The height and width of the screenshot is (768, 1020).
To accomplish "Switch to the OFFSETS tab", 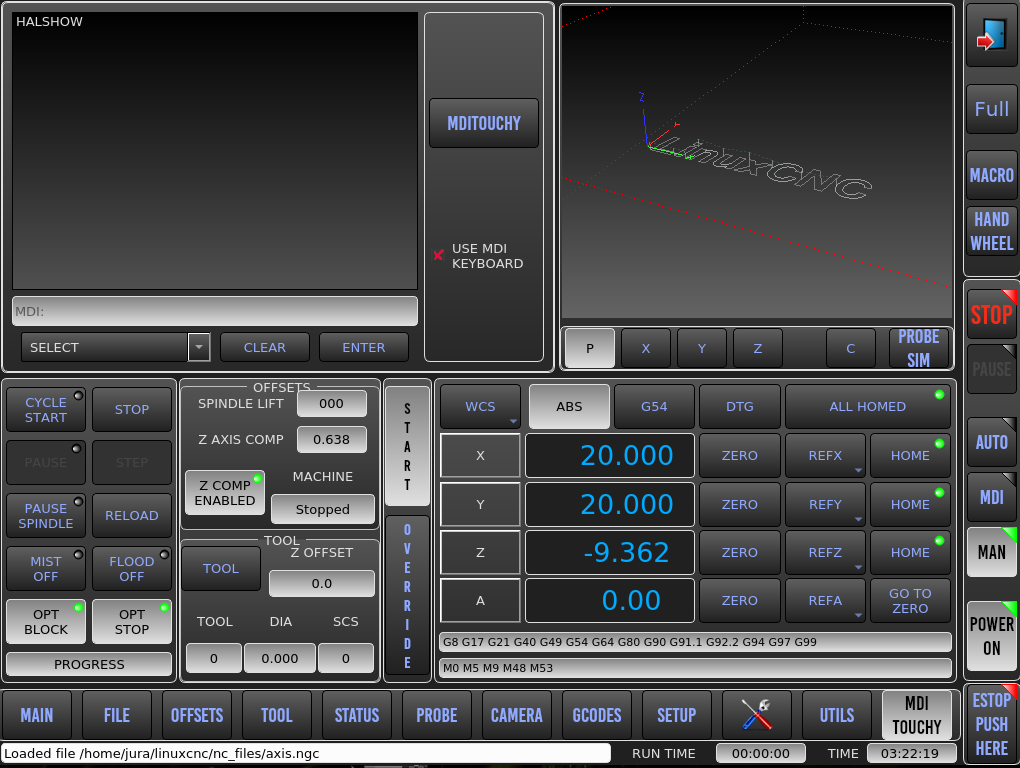I will click(197, 715).
